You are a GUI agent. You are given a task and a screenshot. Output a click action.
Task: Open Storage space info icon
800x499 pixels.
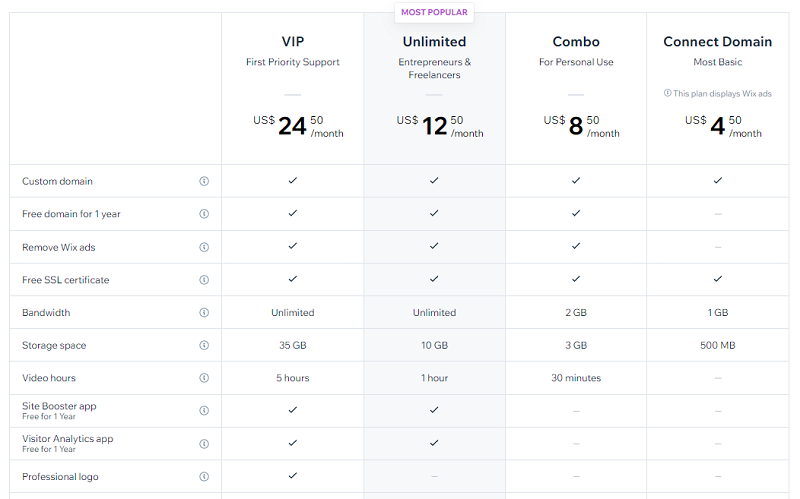click(x=204, y=346)
